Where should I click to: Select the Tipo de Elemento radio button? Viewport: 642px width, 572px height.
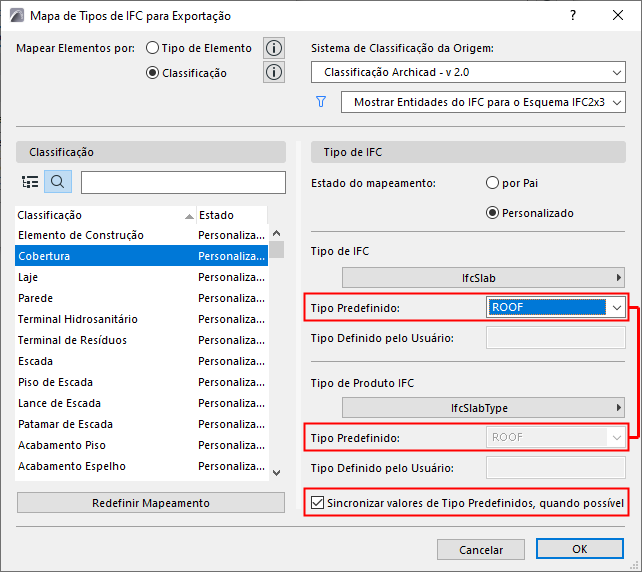[x=152, y=48]
